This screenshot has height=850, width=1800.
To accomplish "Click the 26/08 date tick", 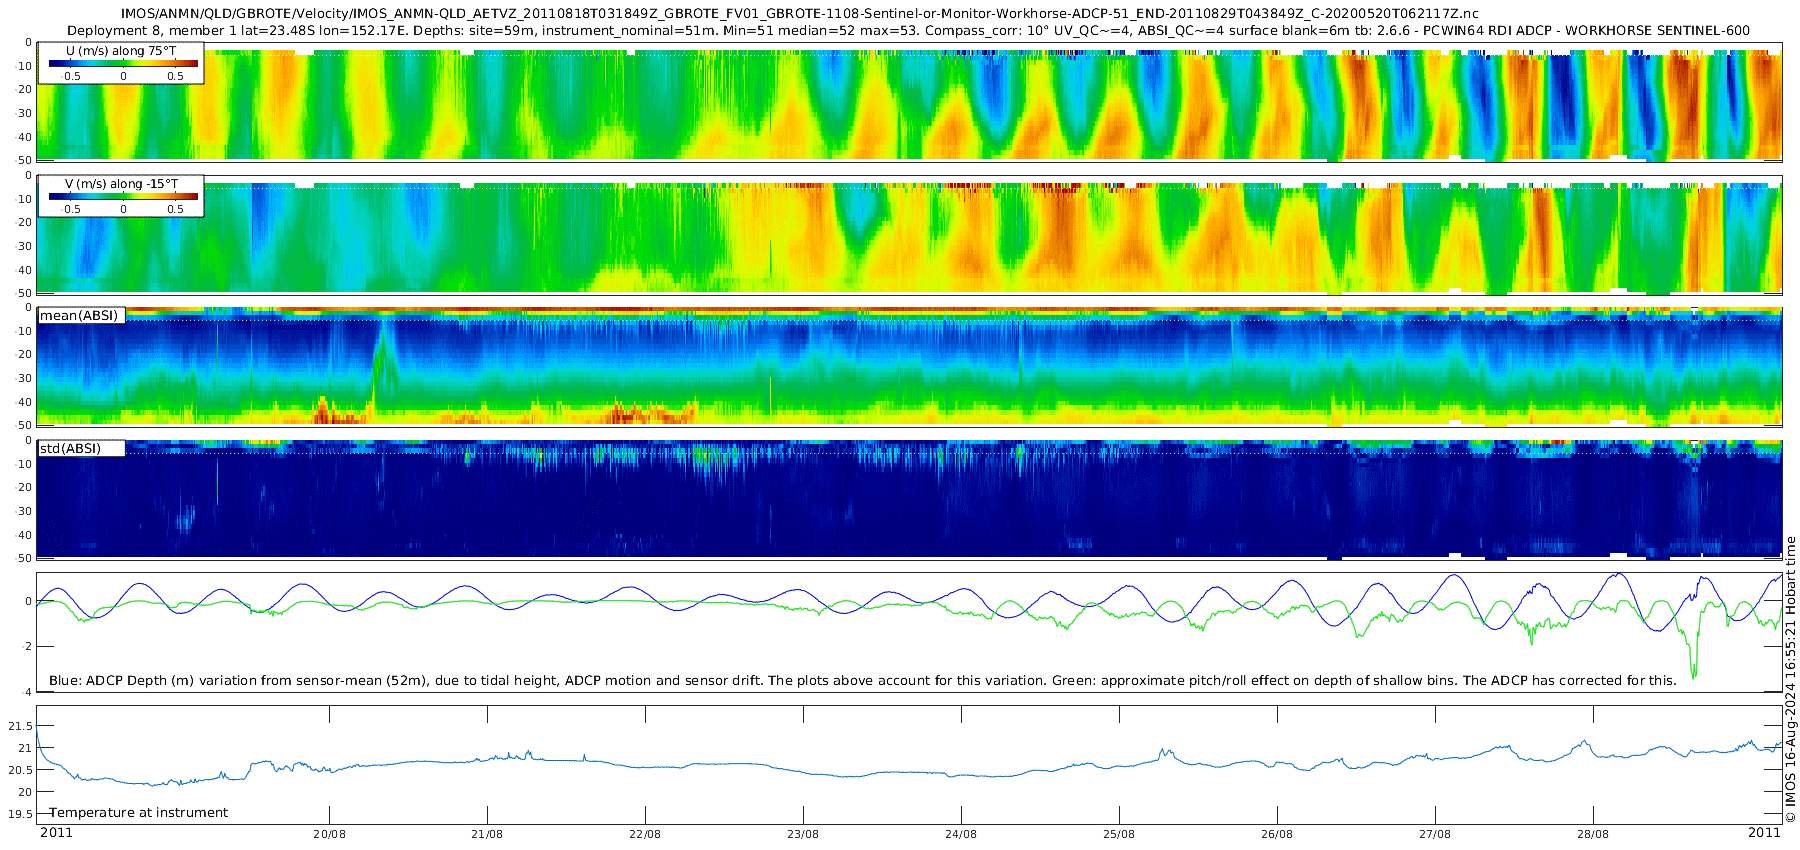I will point(1277,834).
